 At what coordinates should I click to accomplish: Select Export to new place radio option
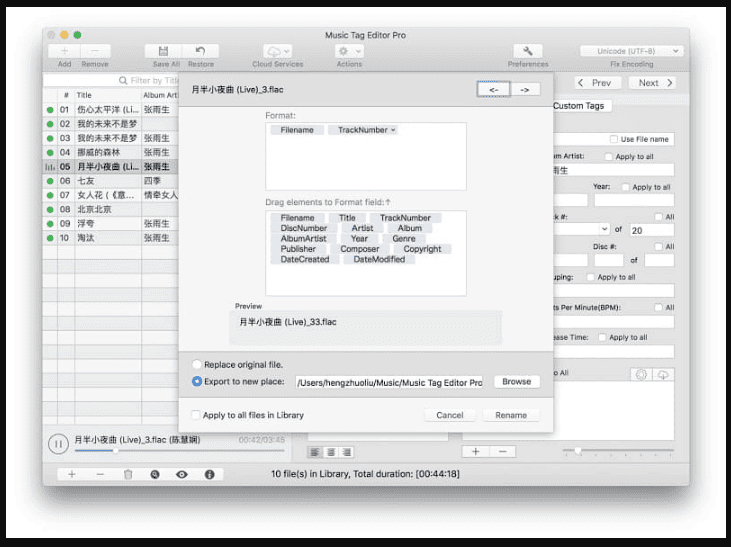(x=197, y=381)
